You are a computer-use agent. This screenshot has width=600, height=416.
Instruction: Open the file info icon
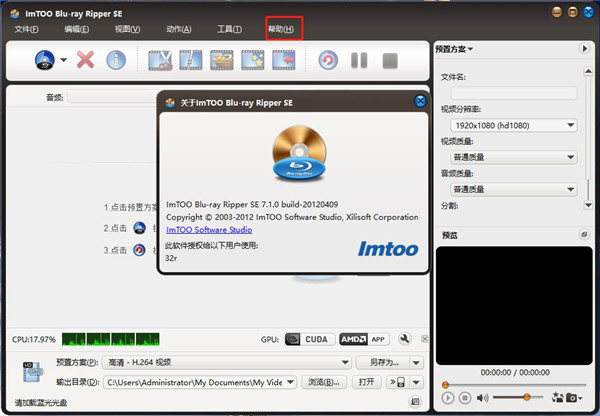tap(116, 60)
